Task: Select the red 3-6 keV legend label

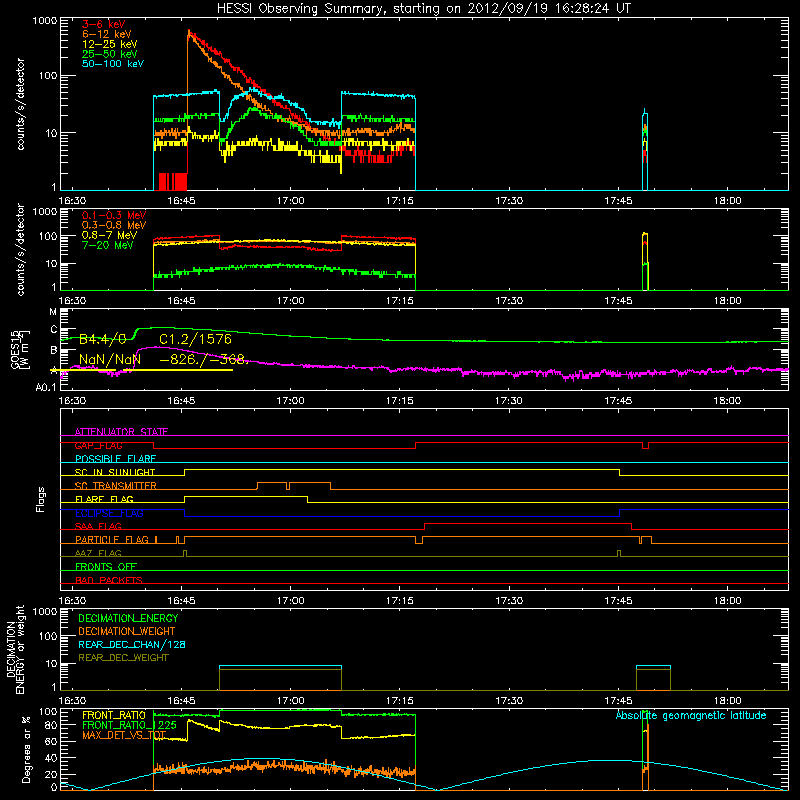Action: (104, 24)
